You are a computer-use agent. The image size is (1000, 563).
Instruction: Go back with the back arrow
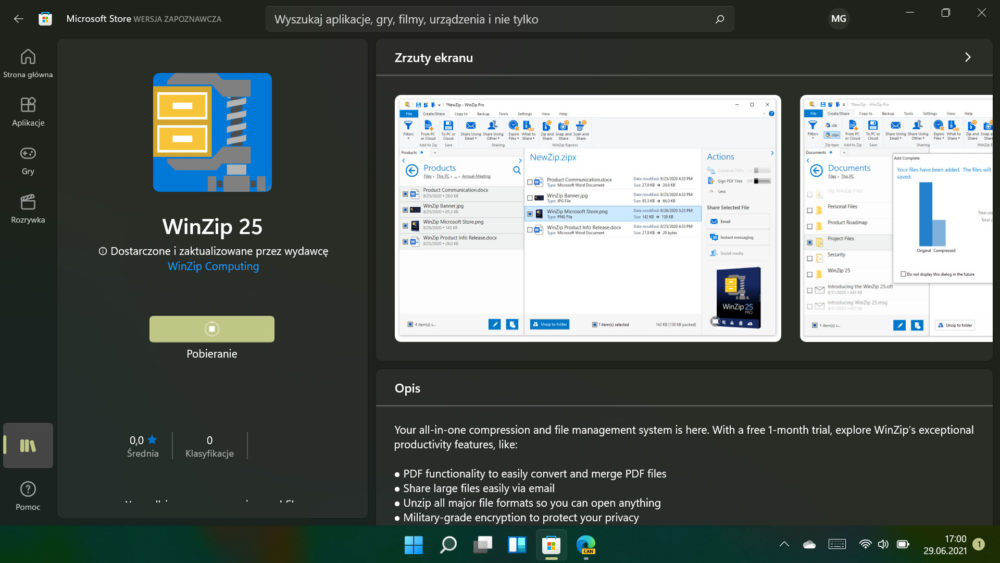click(x=18, y=19)
